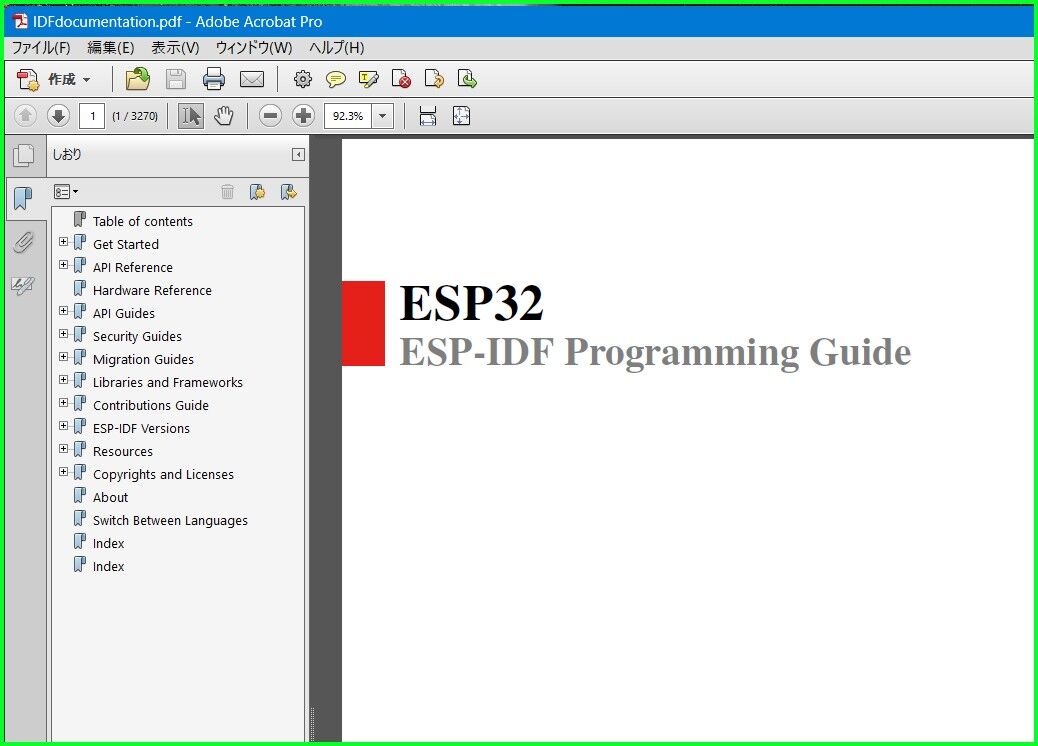Image resolution: width=1038 pixels, height=746 pixels.
Task: Collapse the しおり panel
Action: click(x=297, y=155)
